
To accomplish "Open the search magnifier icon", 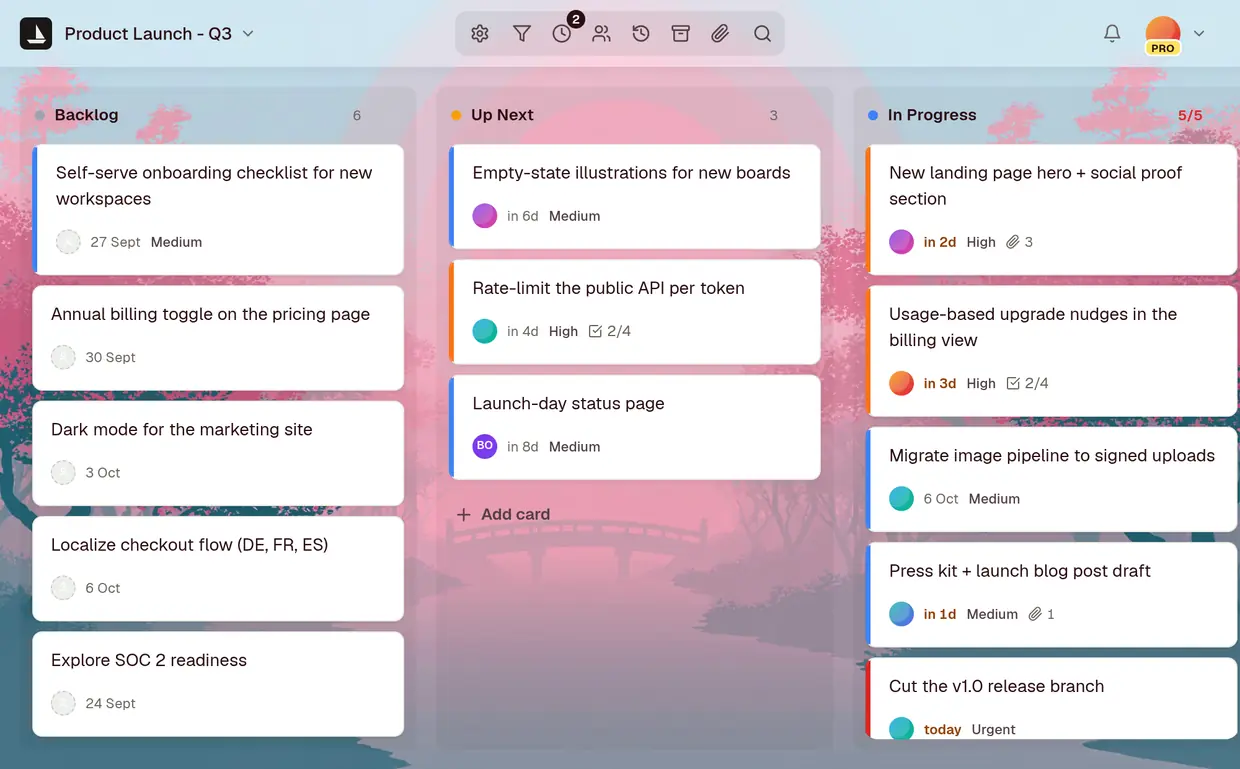I will (762, 34).
